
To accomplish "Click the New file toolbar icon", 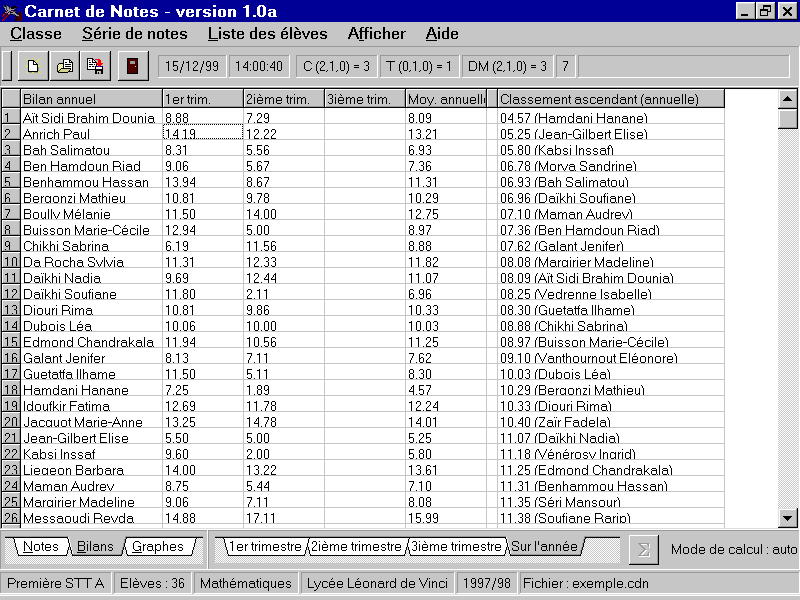I will [x=34, y=67].
